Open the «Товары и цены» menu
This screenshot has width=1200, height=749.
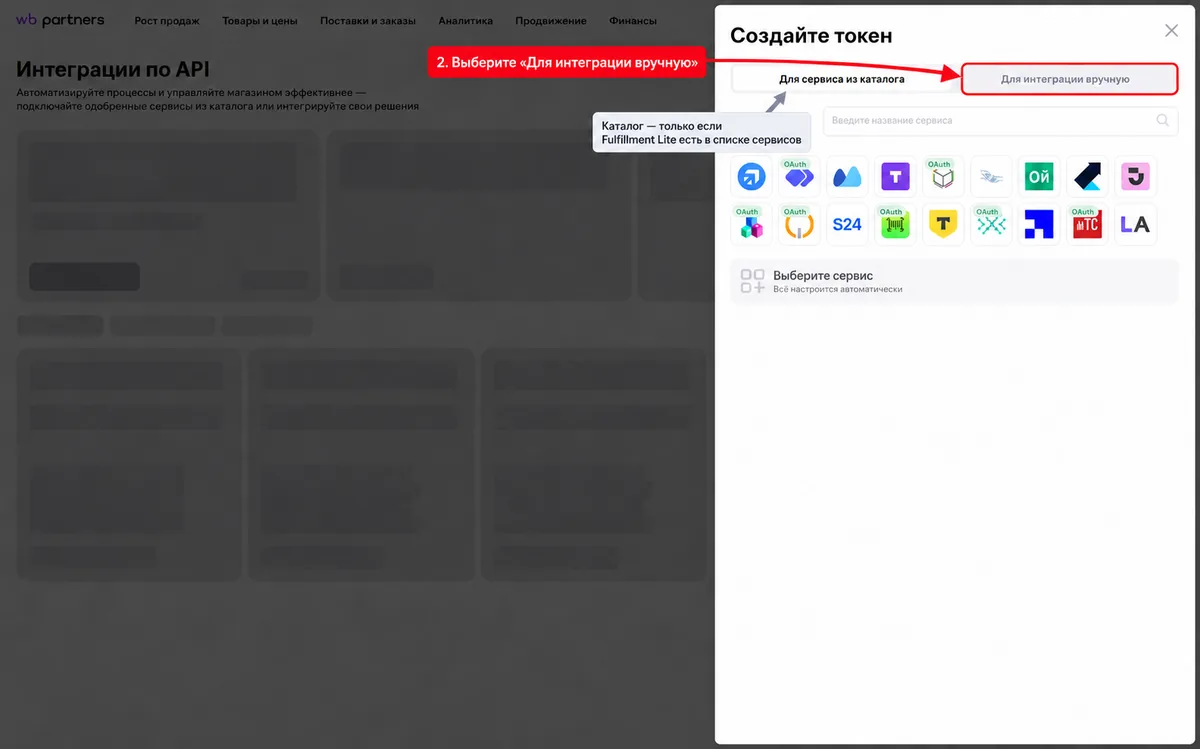pos(260,20)
